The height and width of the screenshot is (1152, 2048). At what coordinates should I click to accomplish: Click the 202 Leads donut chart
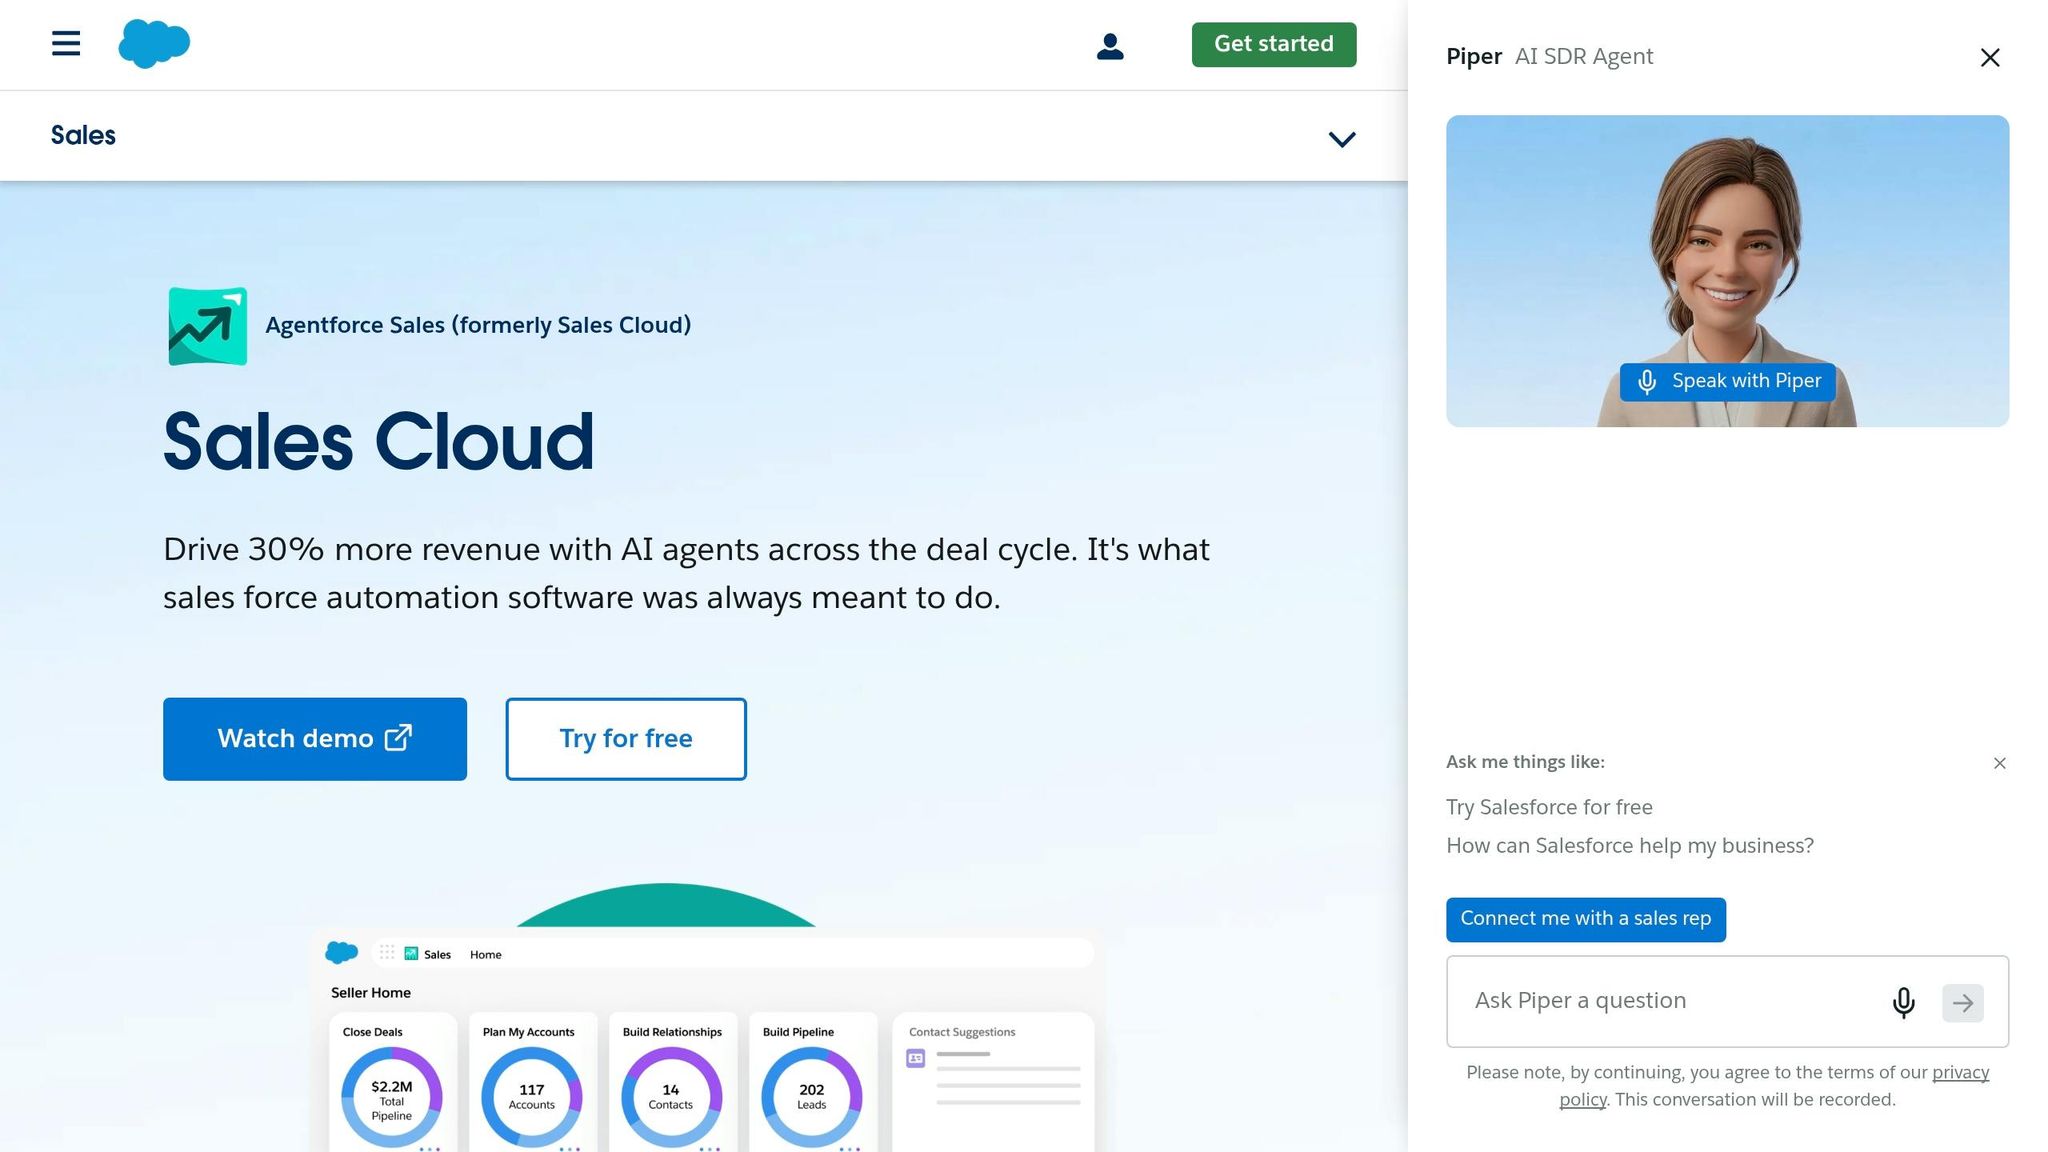point(812,1098)
